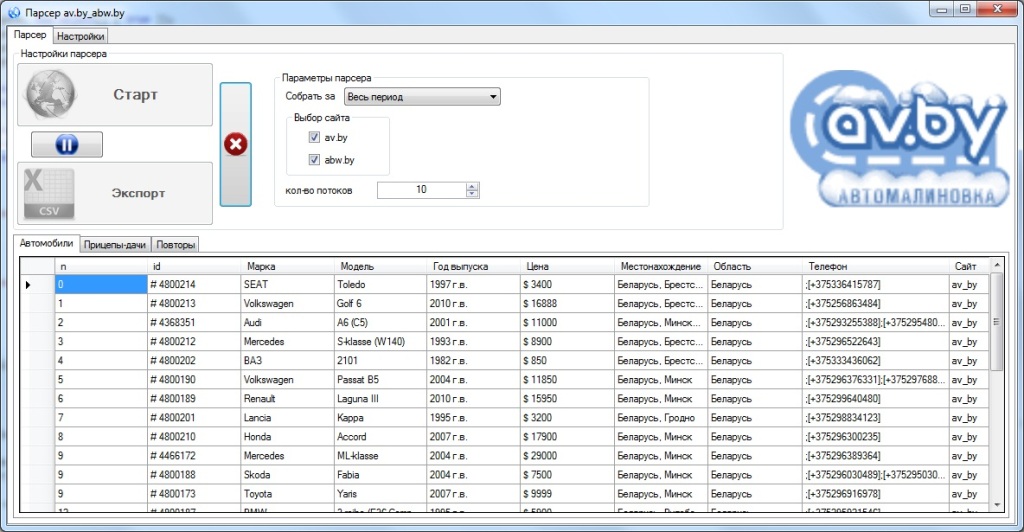
Task: Open the Автомобили tab
Action: pyautogui.click(x=46, y=243)
